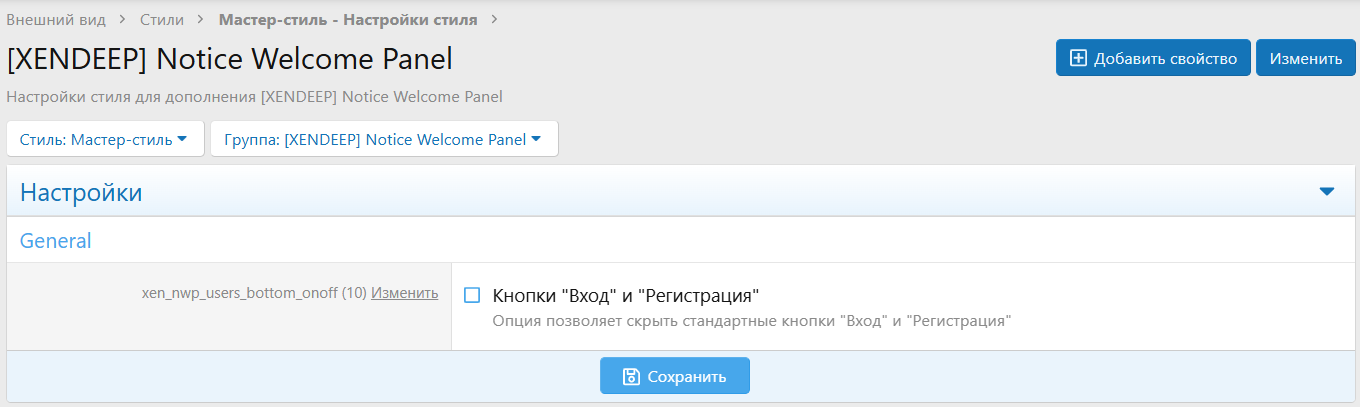Click the floppy disk icon on Сохранить
This screenshot has width=1360, height=407.
click(x=631, y=377)
